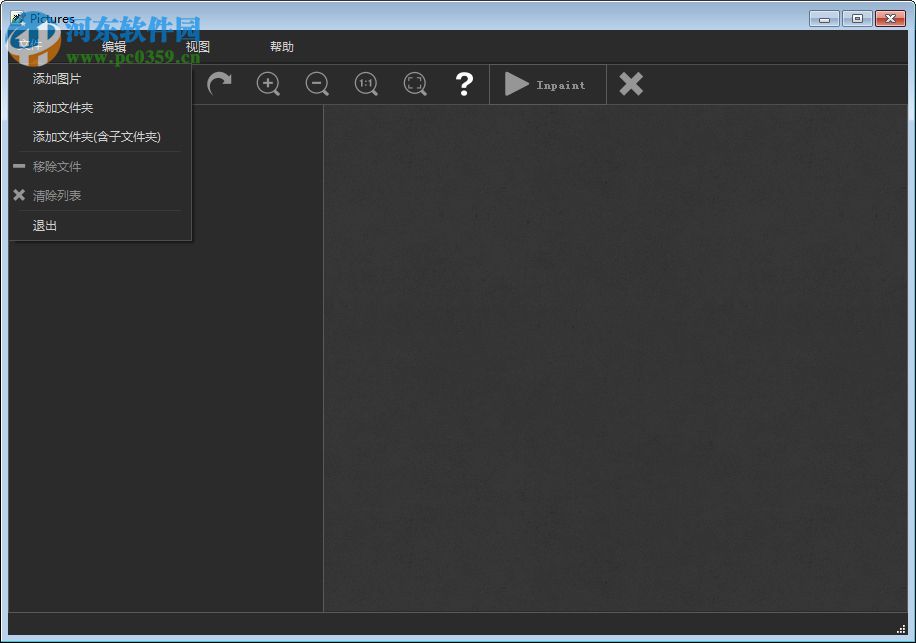Choose 添加文件夹 menu entry

(100, 107)
